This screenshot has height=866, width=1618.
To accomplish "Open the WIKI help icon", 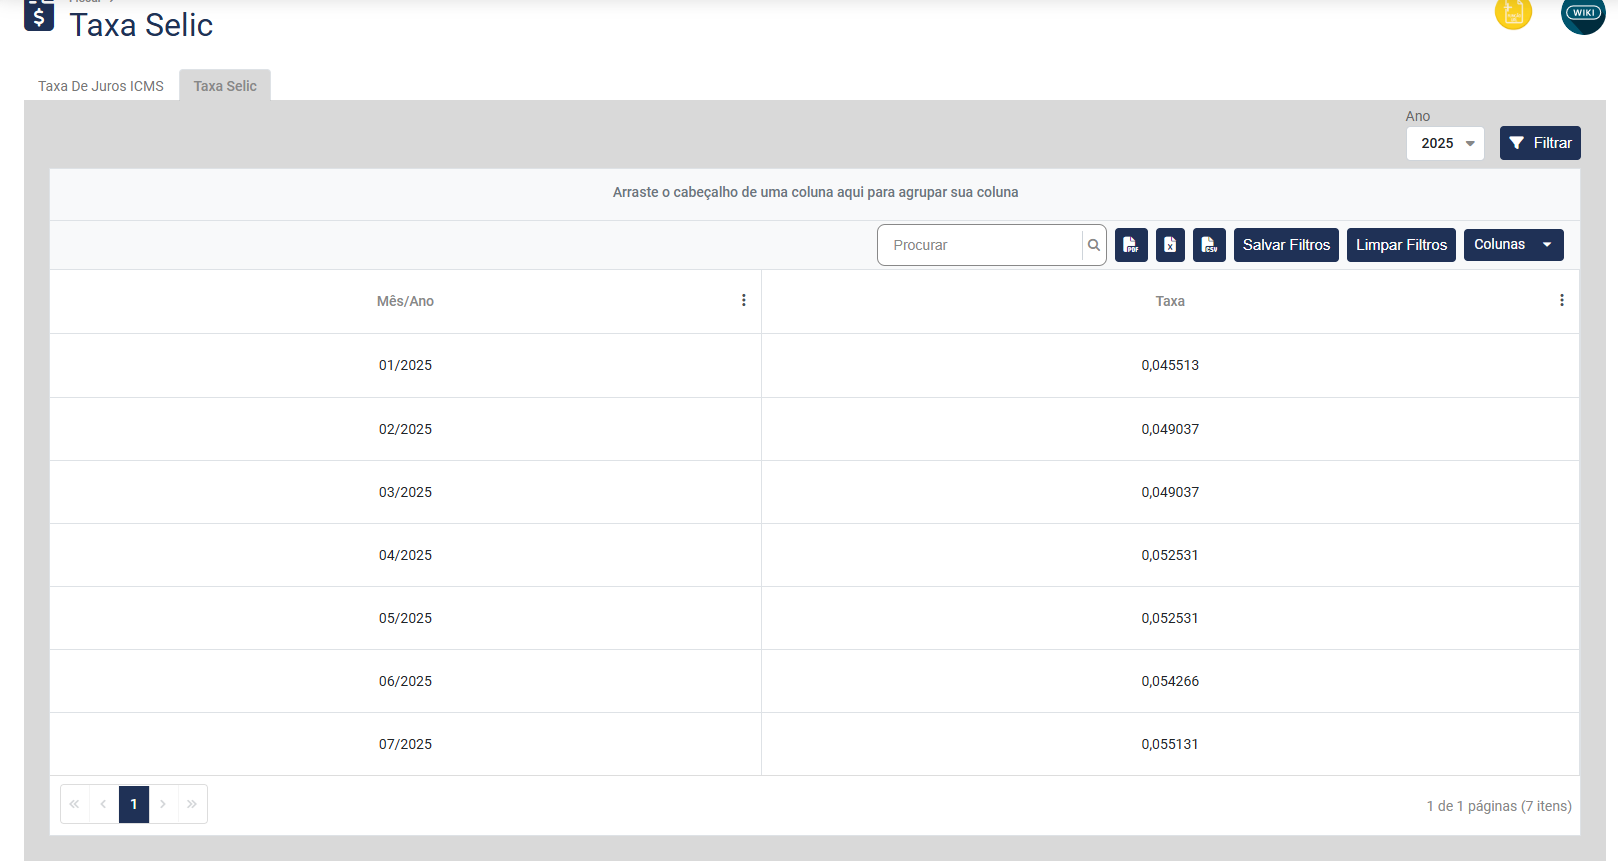I will [x=1583, y=13].
